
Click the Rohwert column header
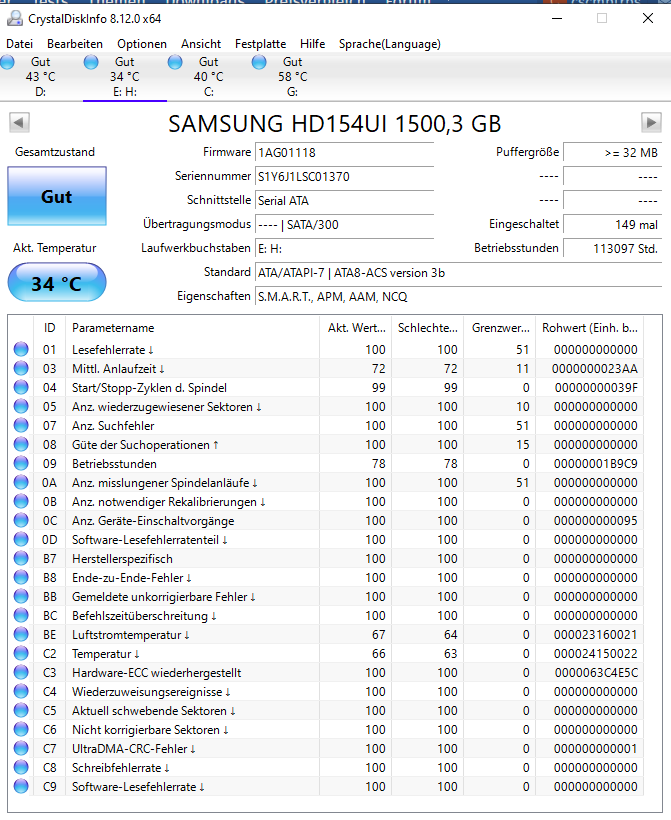click(x=589, y=328)
